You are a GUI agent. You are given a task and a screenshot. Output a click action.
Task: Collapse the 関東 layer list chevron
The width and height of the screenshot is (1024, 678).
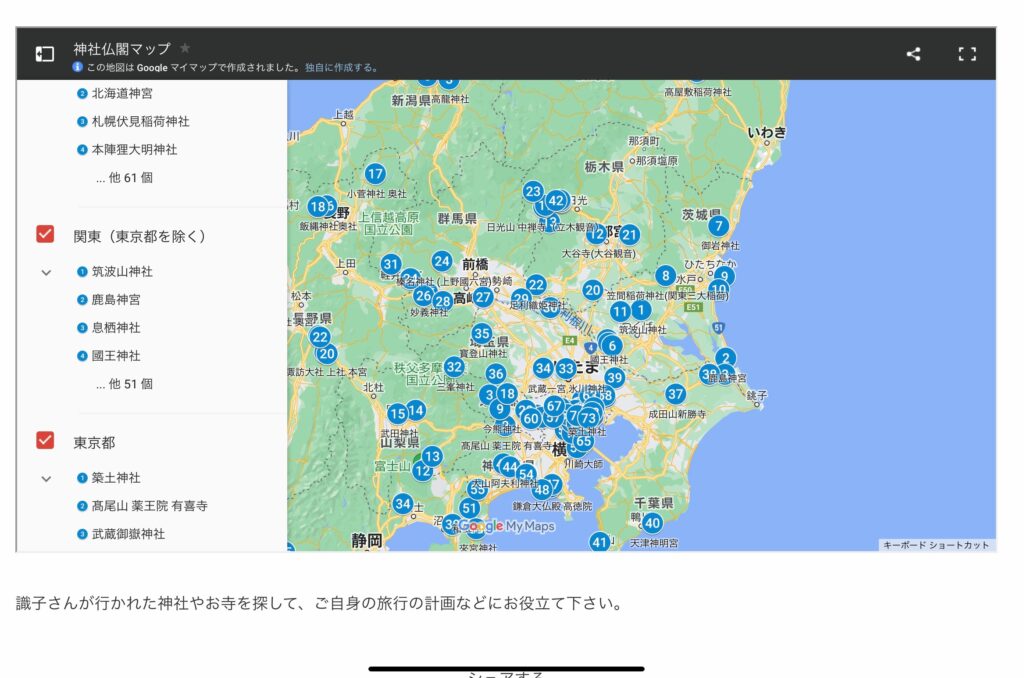[x=46, y=272]
